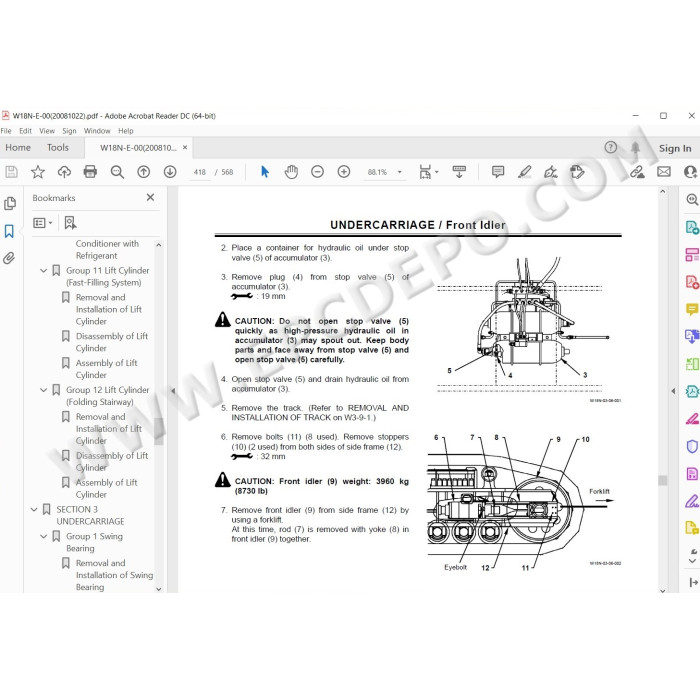The width and height of the screenshot is (700, 700).
Task: Go to next page arrow
Action: pyautogui.click(x=170, y=172)
